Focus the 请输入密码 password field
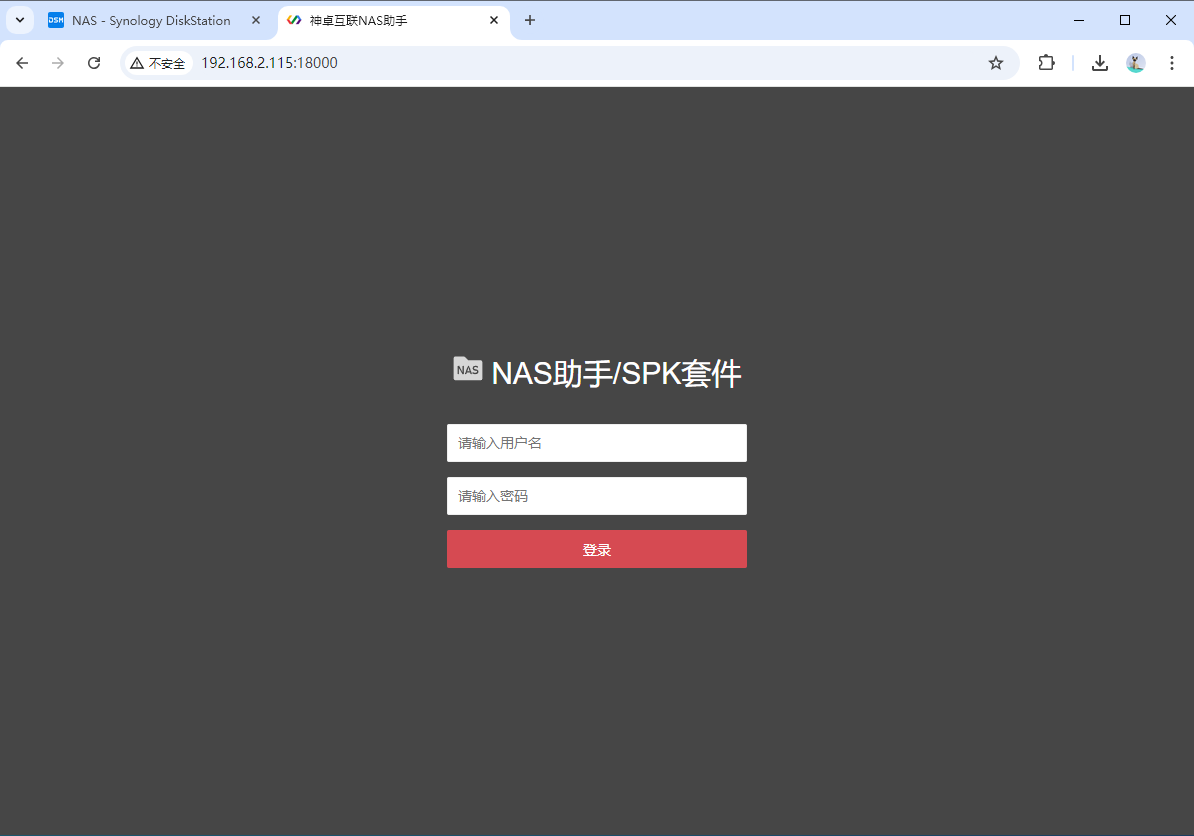 point(596,496)
